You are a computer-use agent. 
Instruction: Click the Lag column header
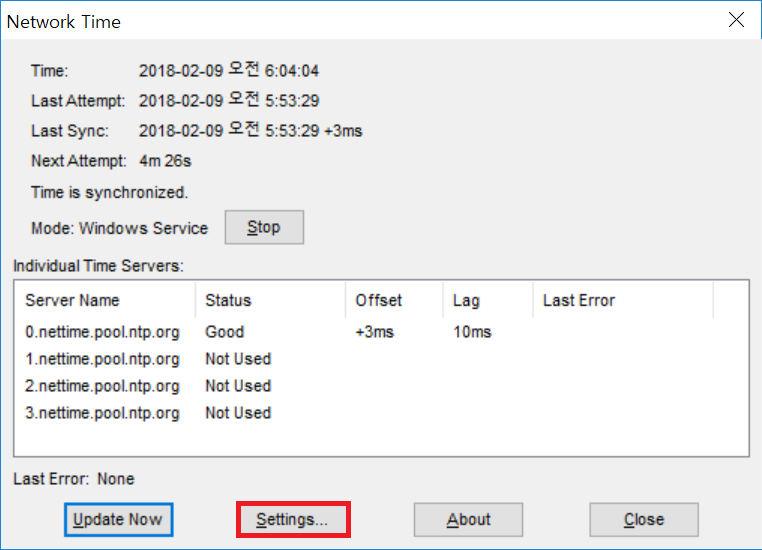point(488,300)
